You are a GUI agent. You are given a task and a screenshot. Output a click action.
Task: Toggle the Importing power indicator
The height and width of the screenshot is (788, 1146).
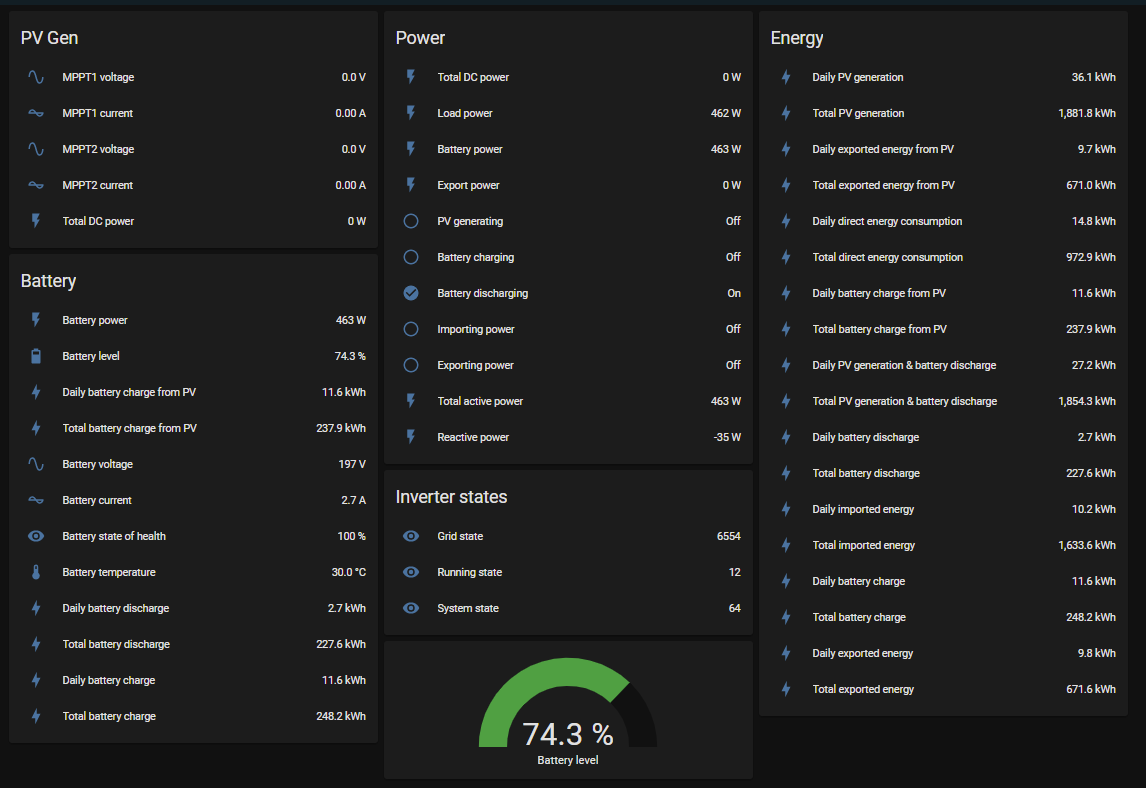[x=410, y=329]
